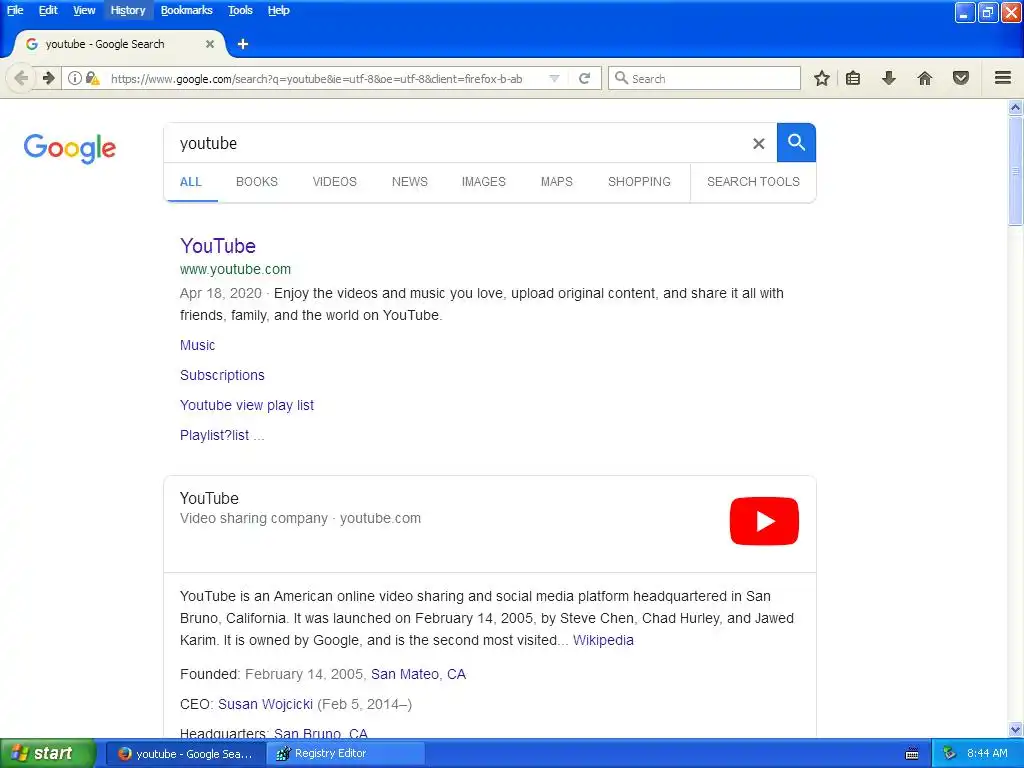This screenshot has height=768, width=1024.
Task: Open the Edit menu
Action: coord(48,10)
